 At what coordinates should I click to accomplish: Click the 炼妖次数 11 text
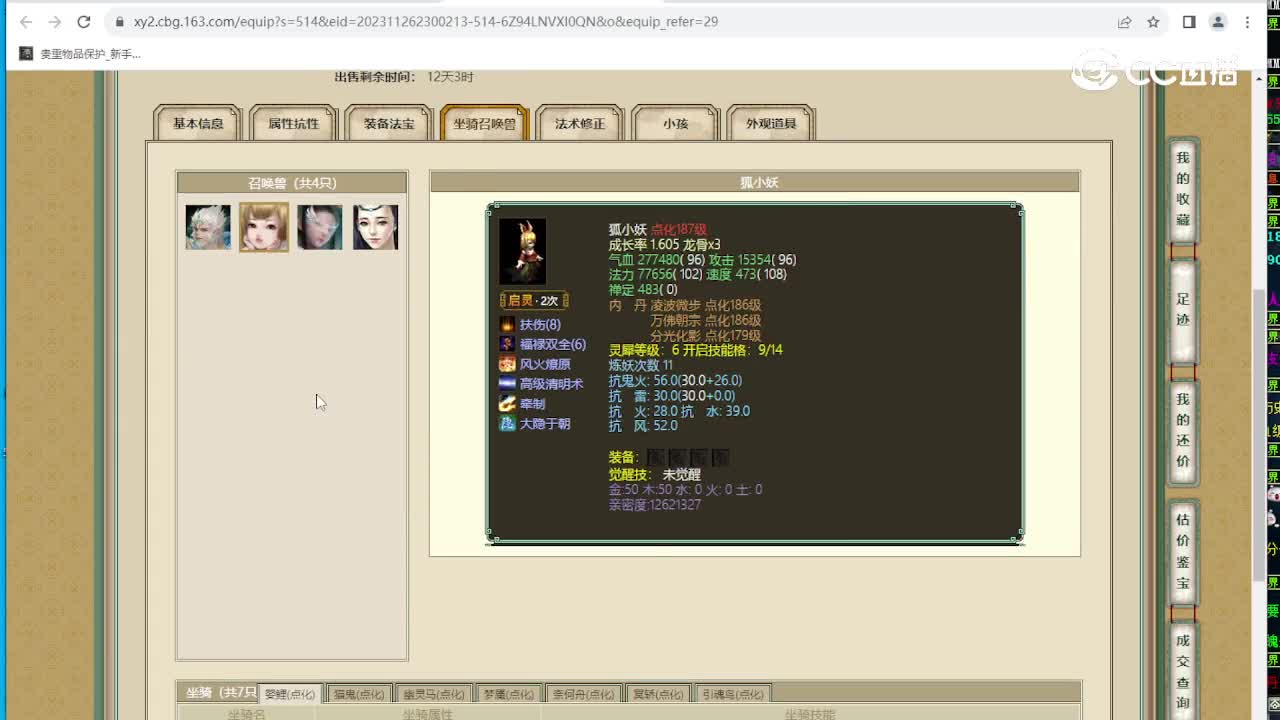[641, 366]
